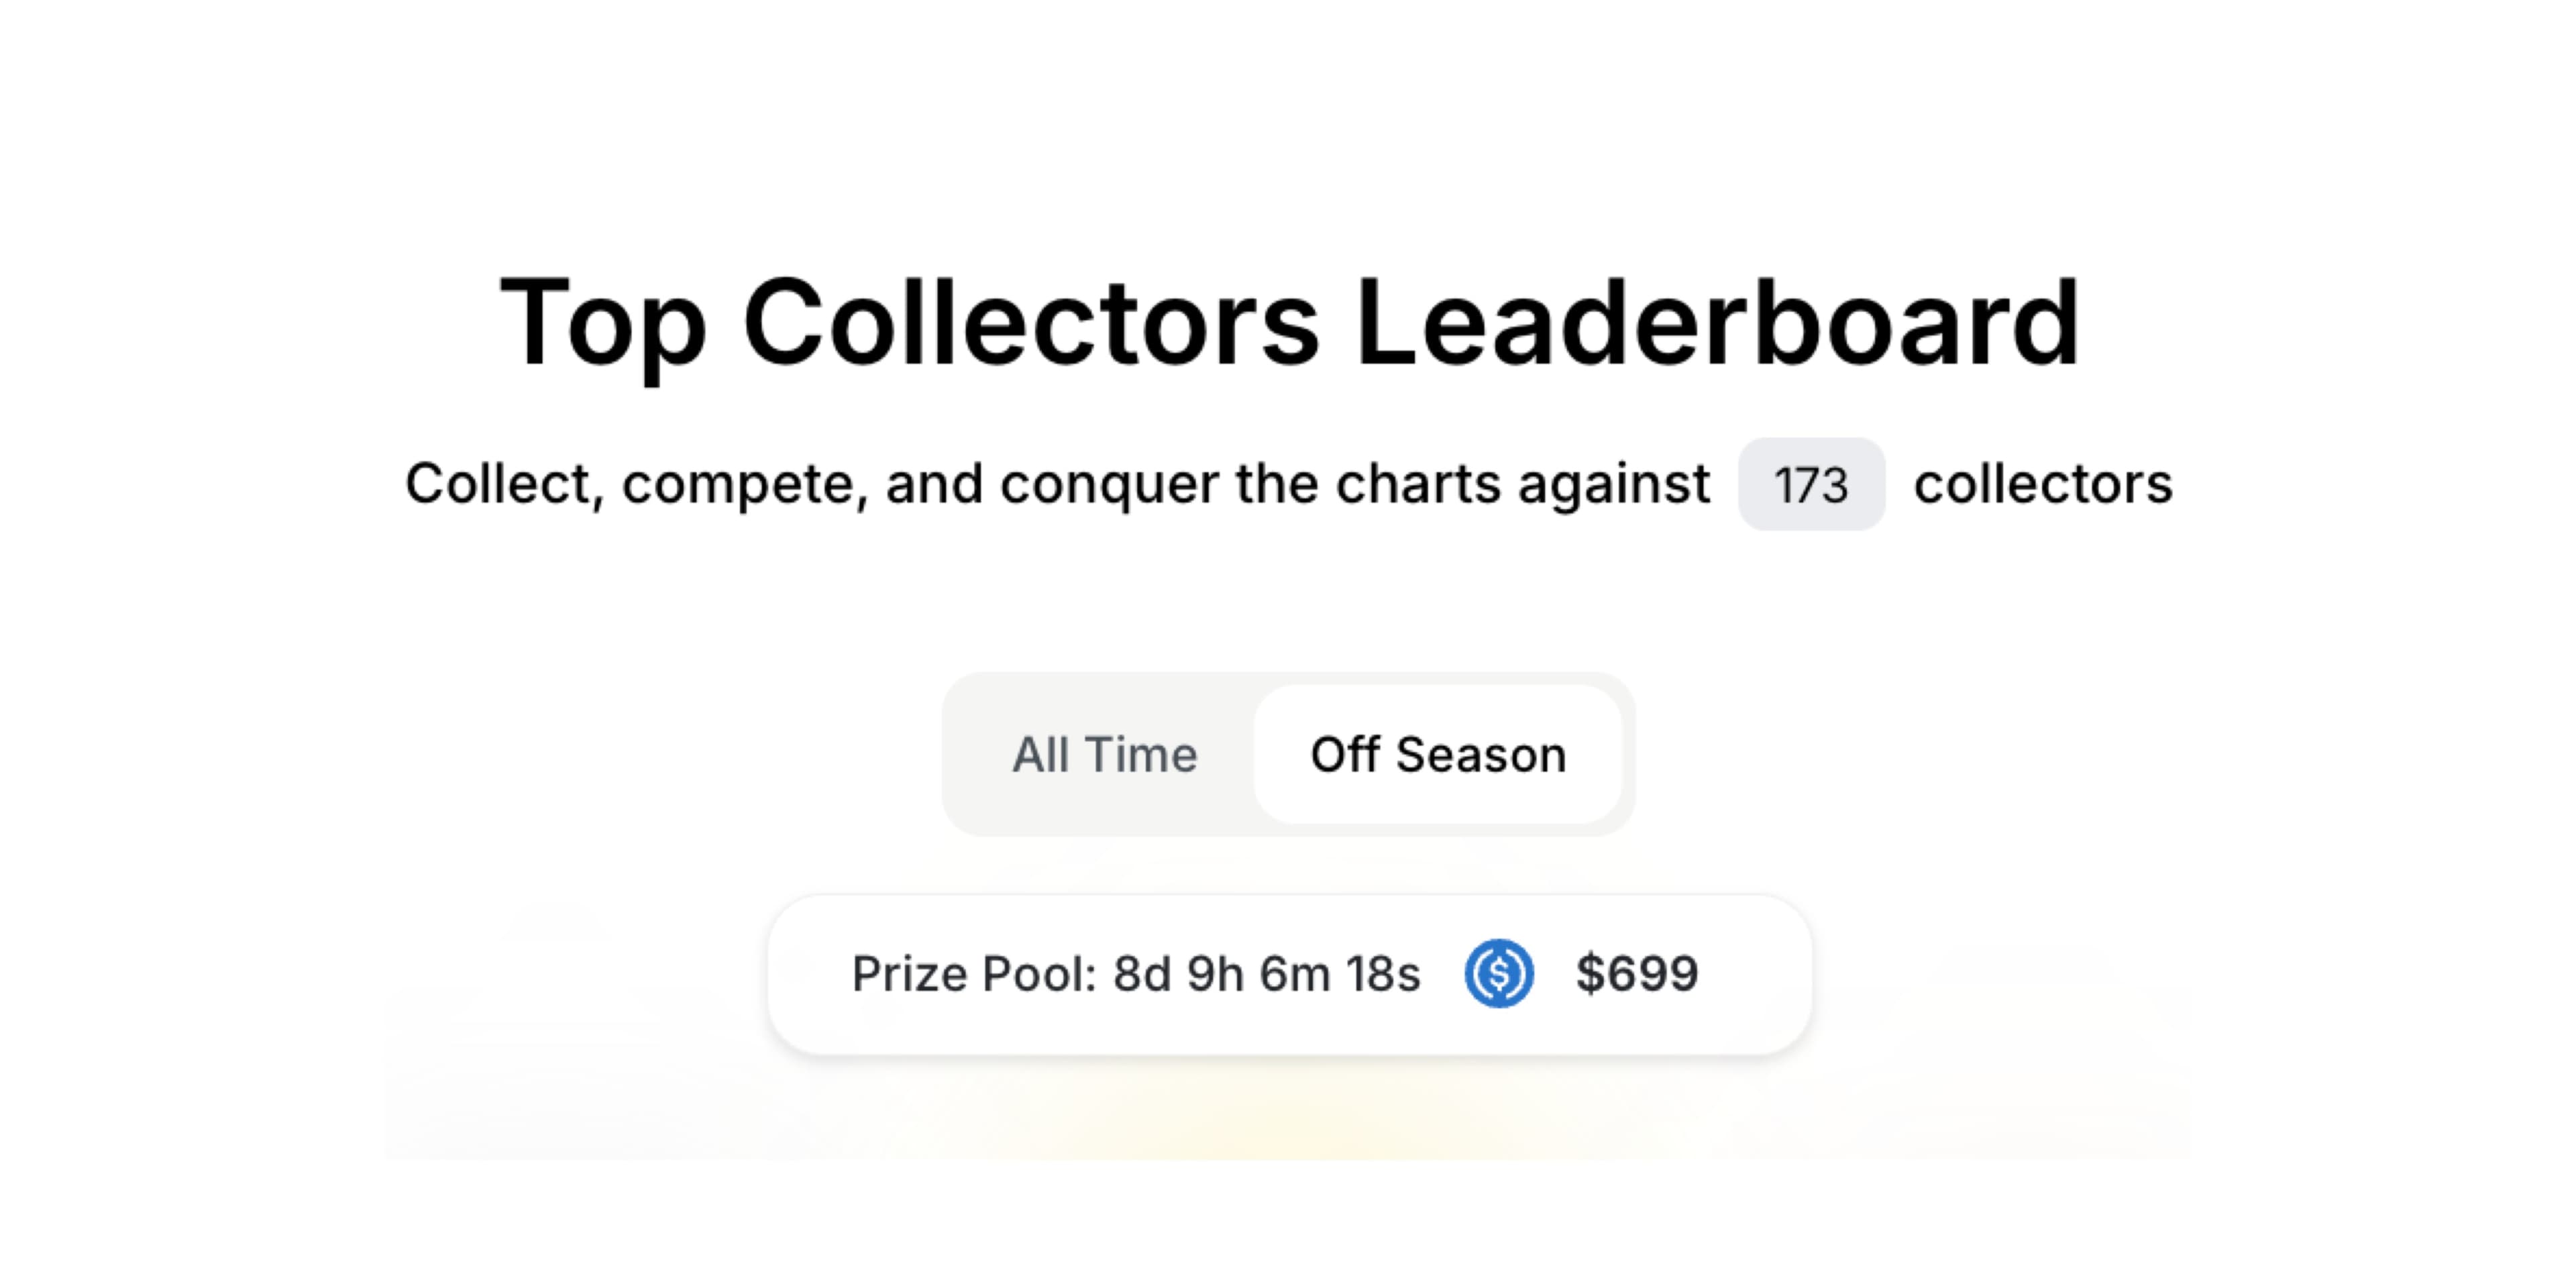Click the word "Collectors" in the heading
The height and width of the screenshot is (1288, 2576).
1031,322
